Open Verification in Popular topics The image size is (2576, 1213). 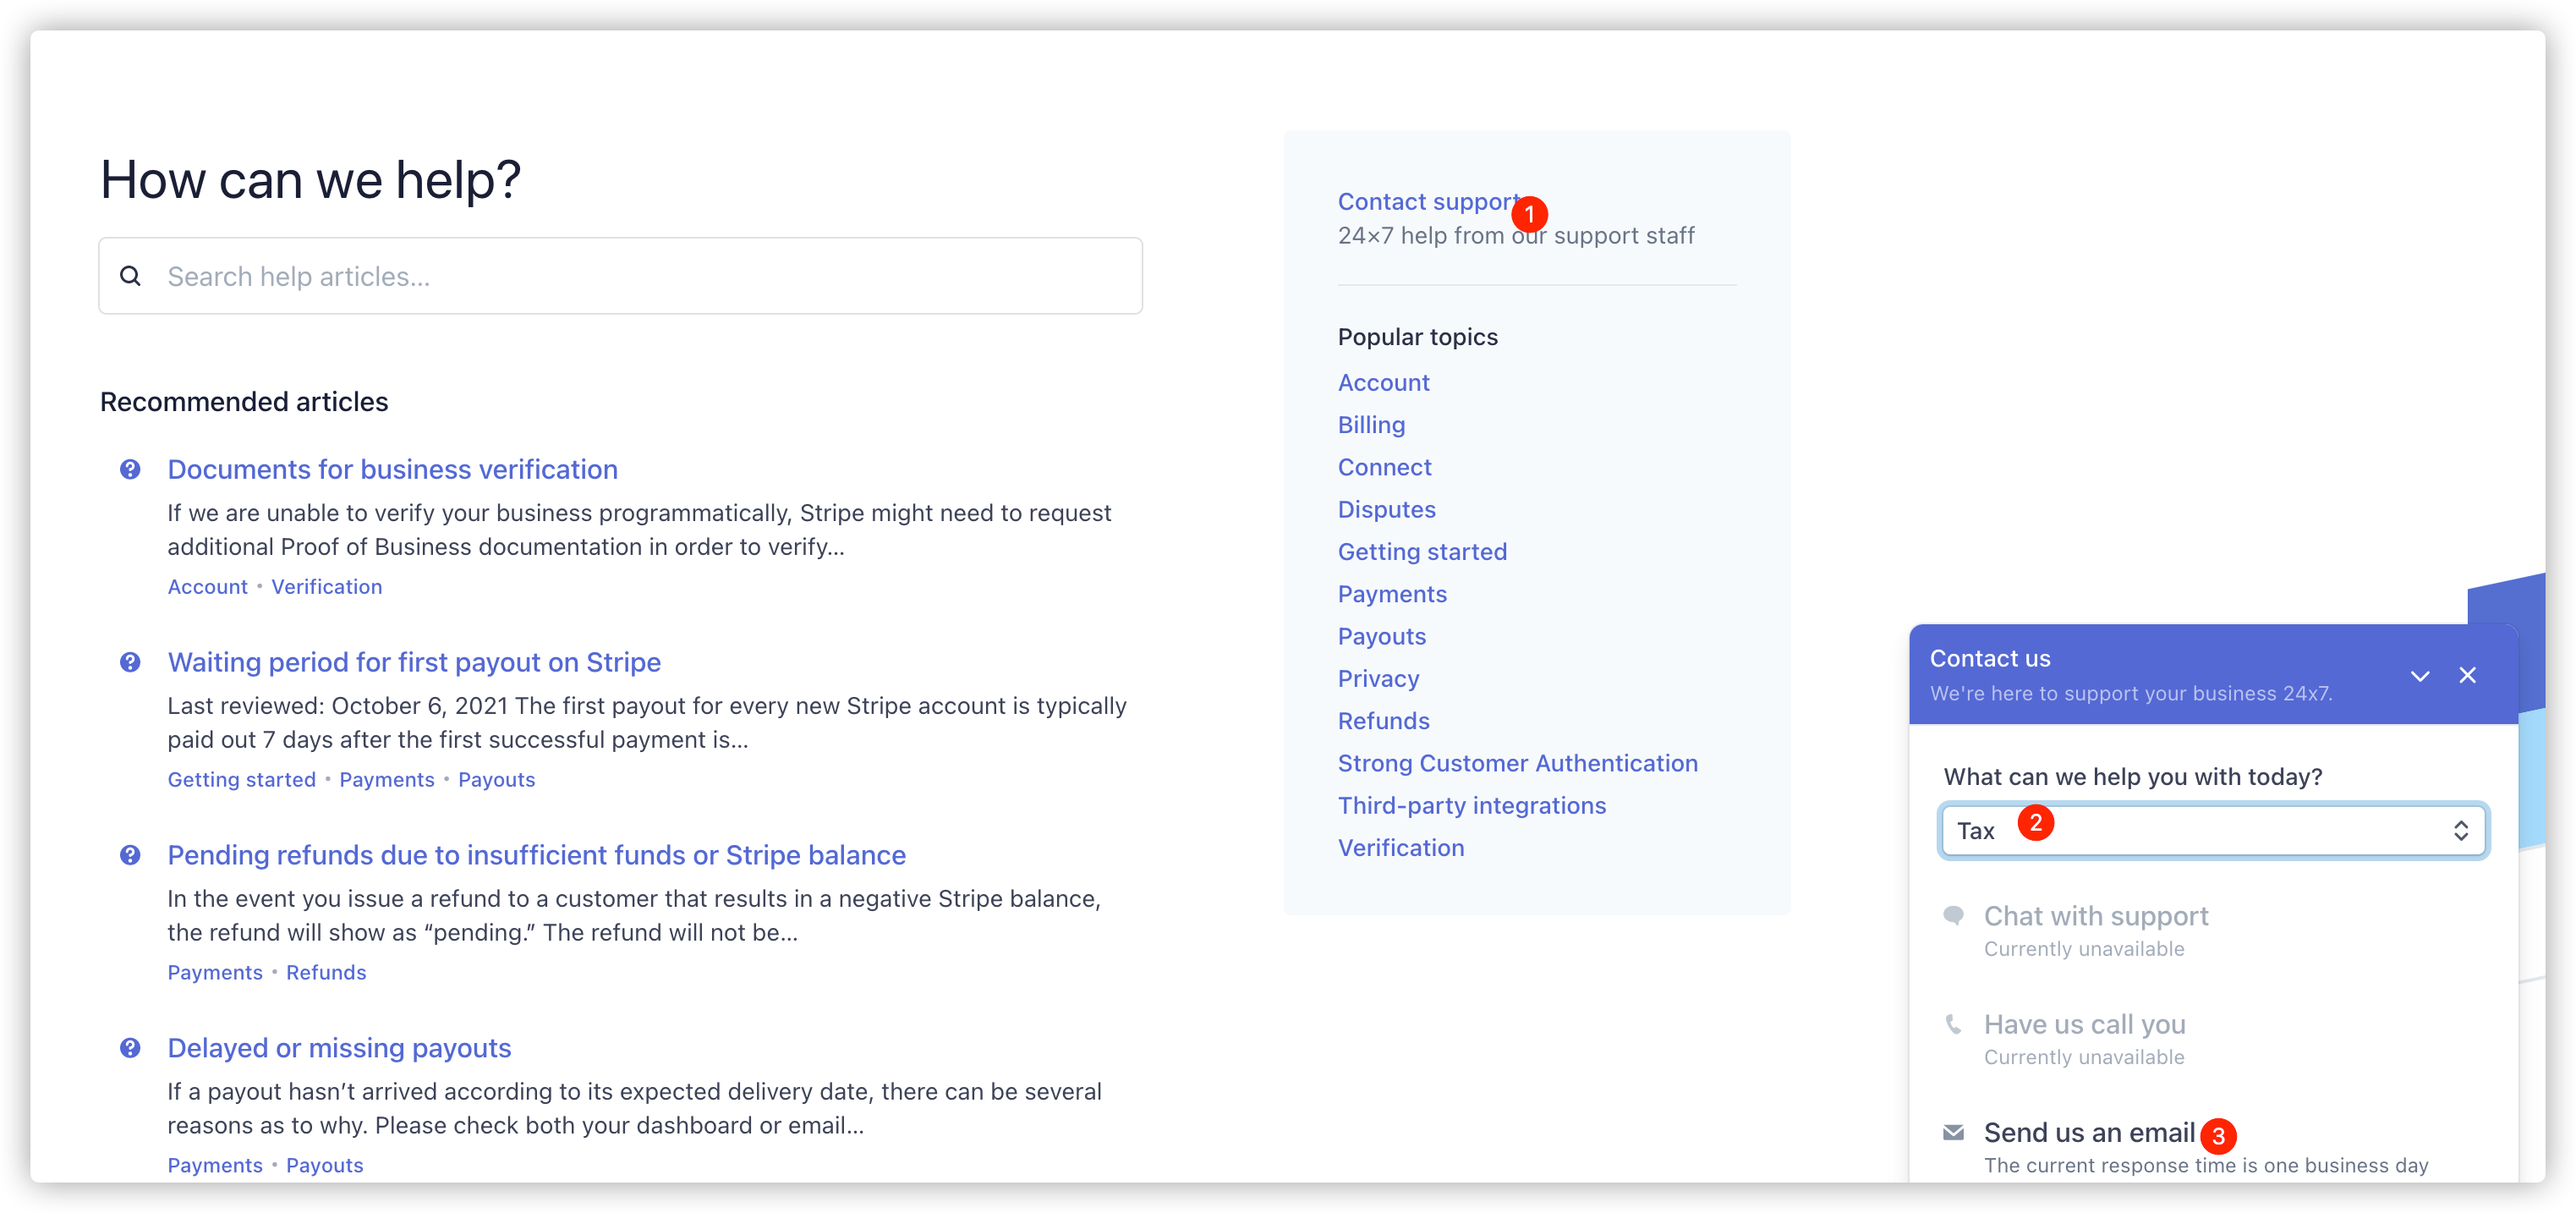[1400, 848]
